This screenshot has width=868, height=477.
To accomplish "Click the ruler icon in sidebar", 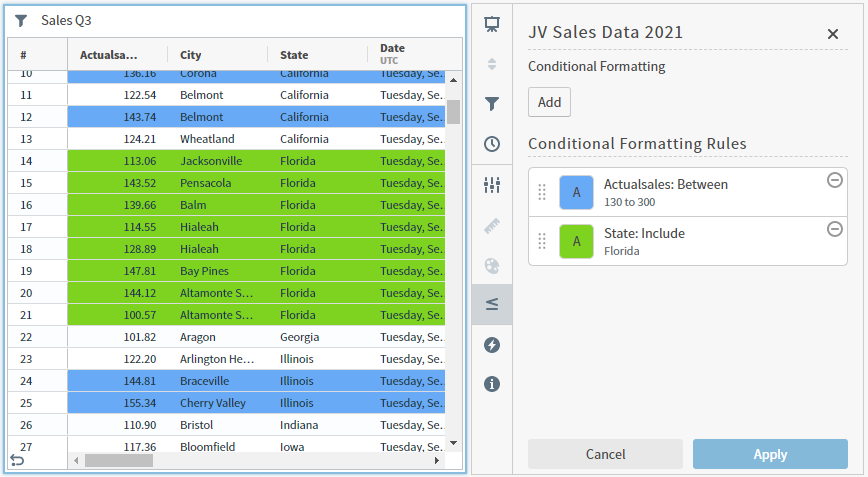I will 492,226.
